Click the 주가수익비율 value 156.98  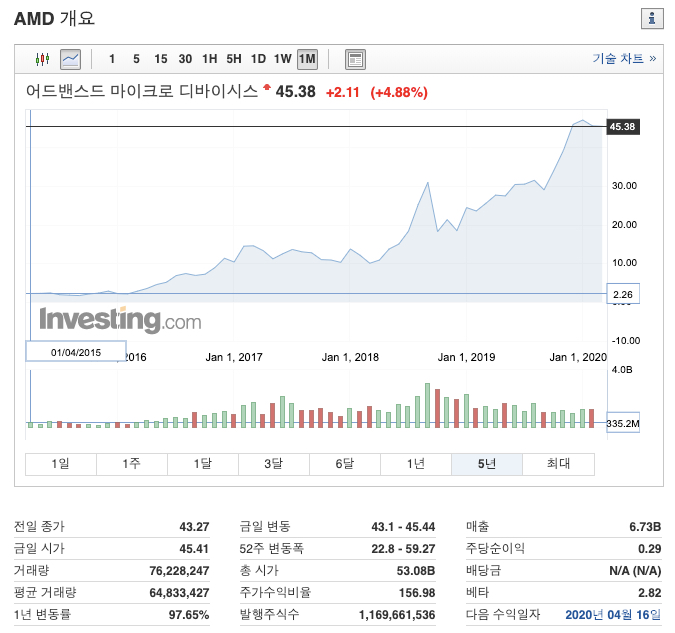coord(417,593)
